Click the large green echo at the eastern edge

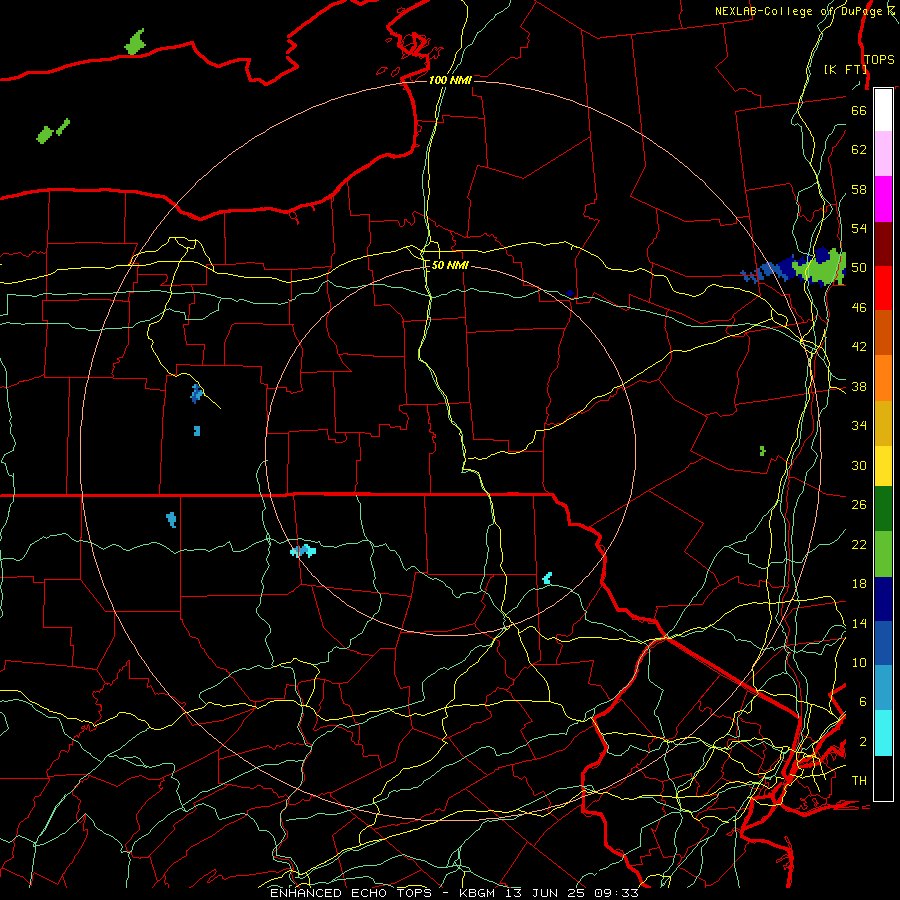[x=824, y=266]
